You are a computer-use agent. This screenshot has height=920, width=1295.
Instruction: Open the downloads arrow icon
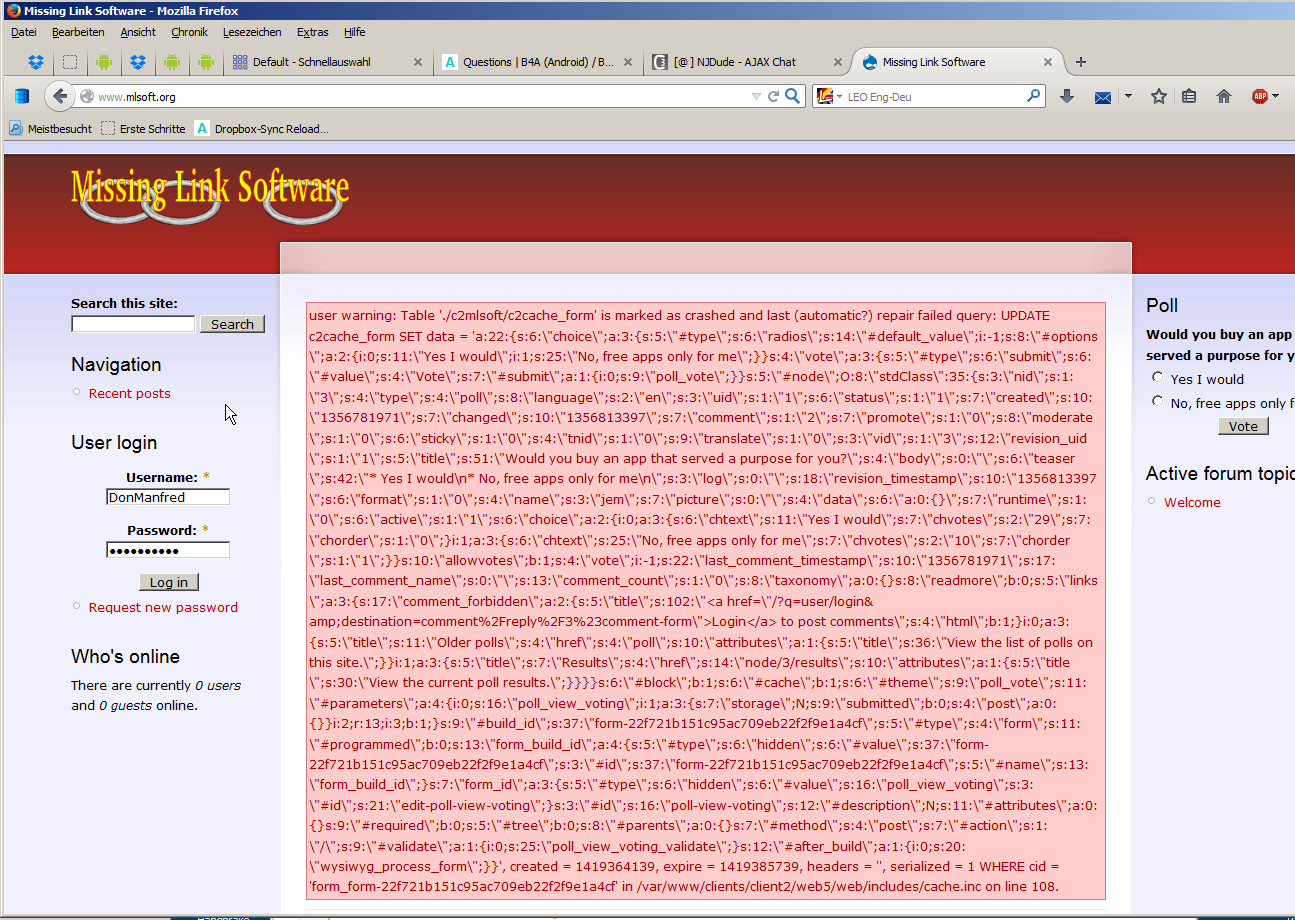tap(1067, 96)
